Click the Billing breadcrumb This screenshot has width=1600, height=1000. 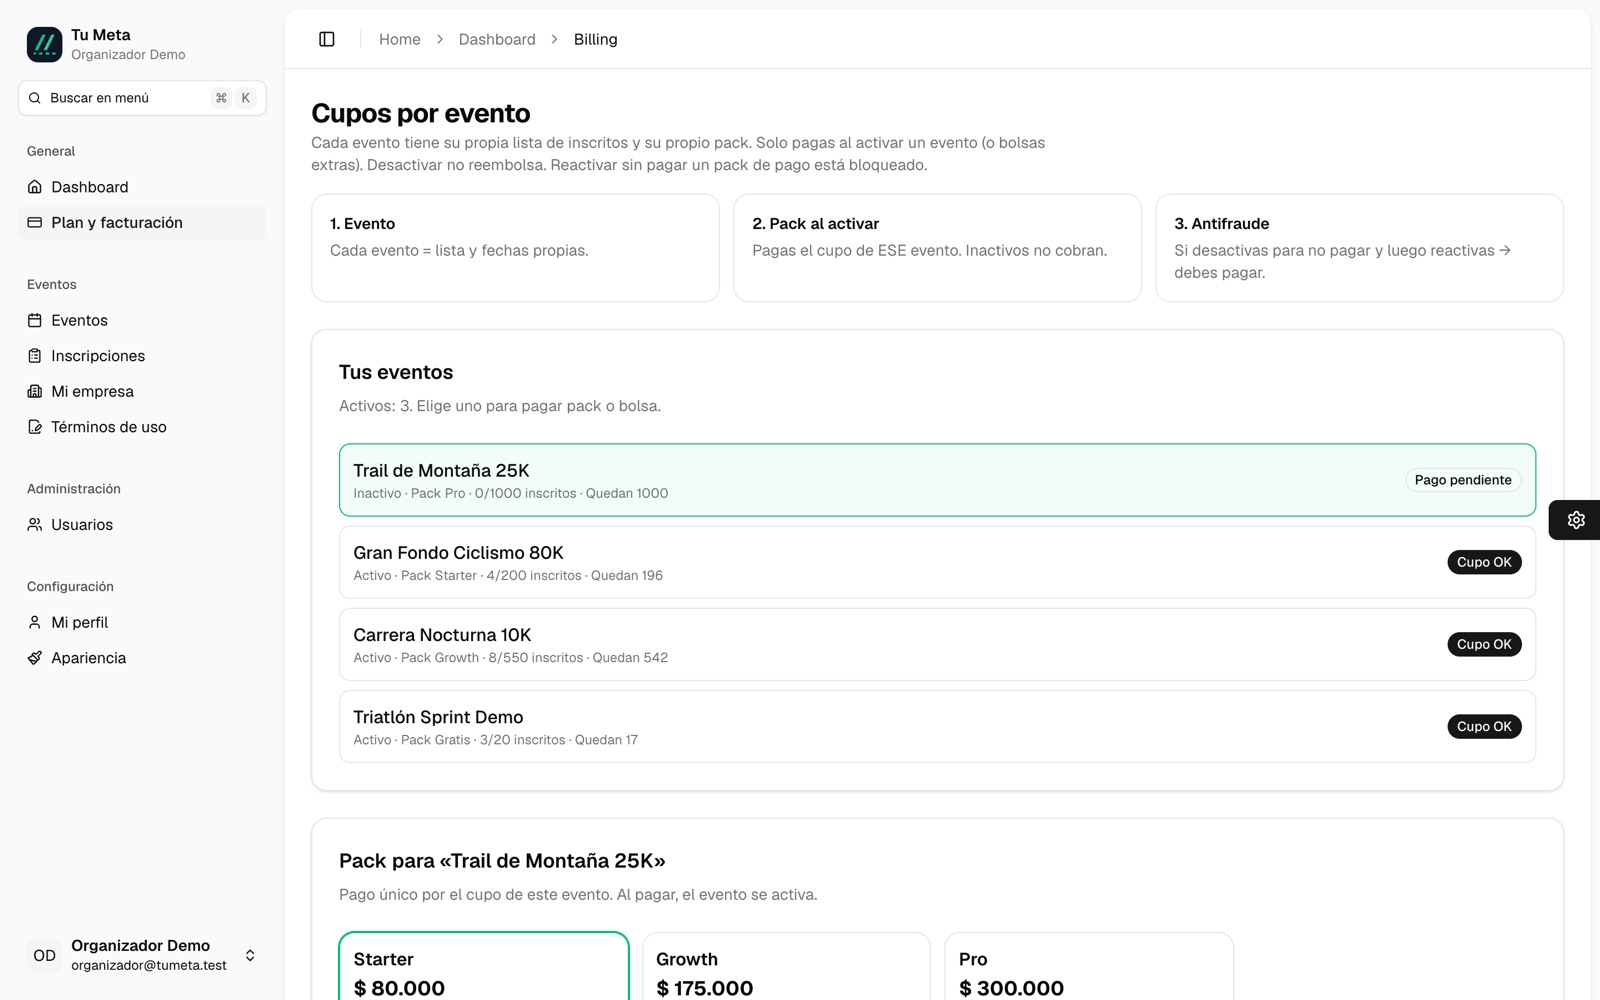[x=596, y=39]
